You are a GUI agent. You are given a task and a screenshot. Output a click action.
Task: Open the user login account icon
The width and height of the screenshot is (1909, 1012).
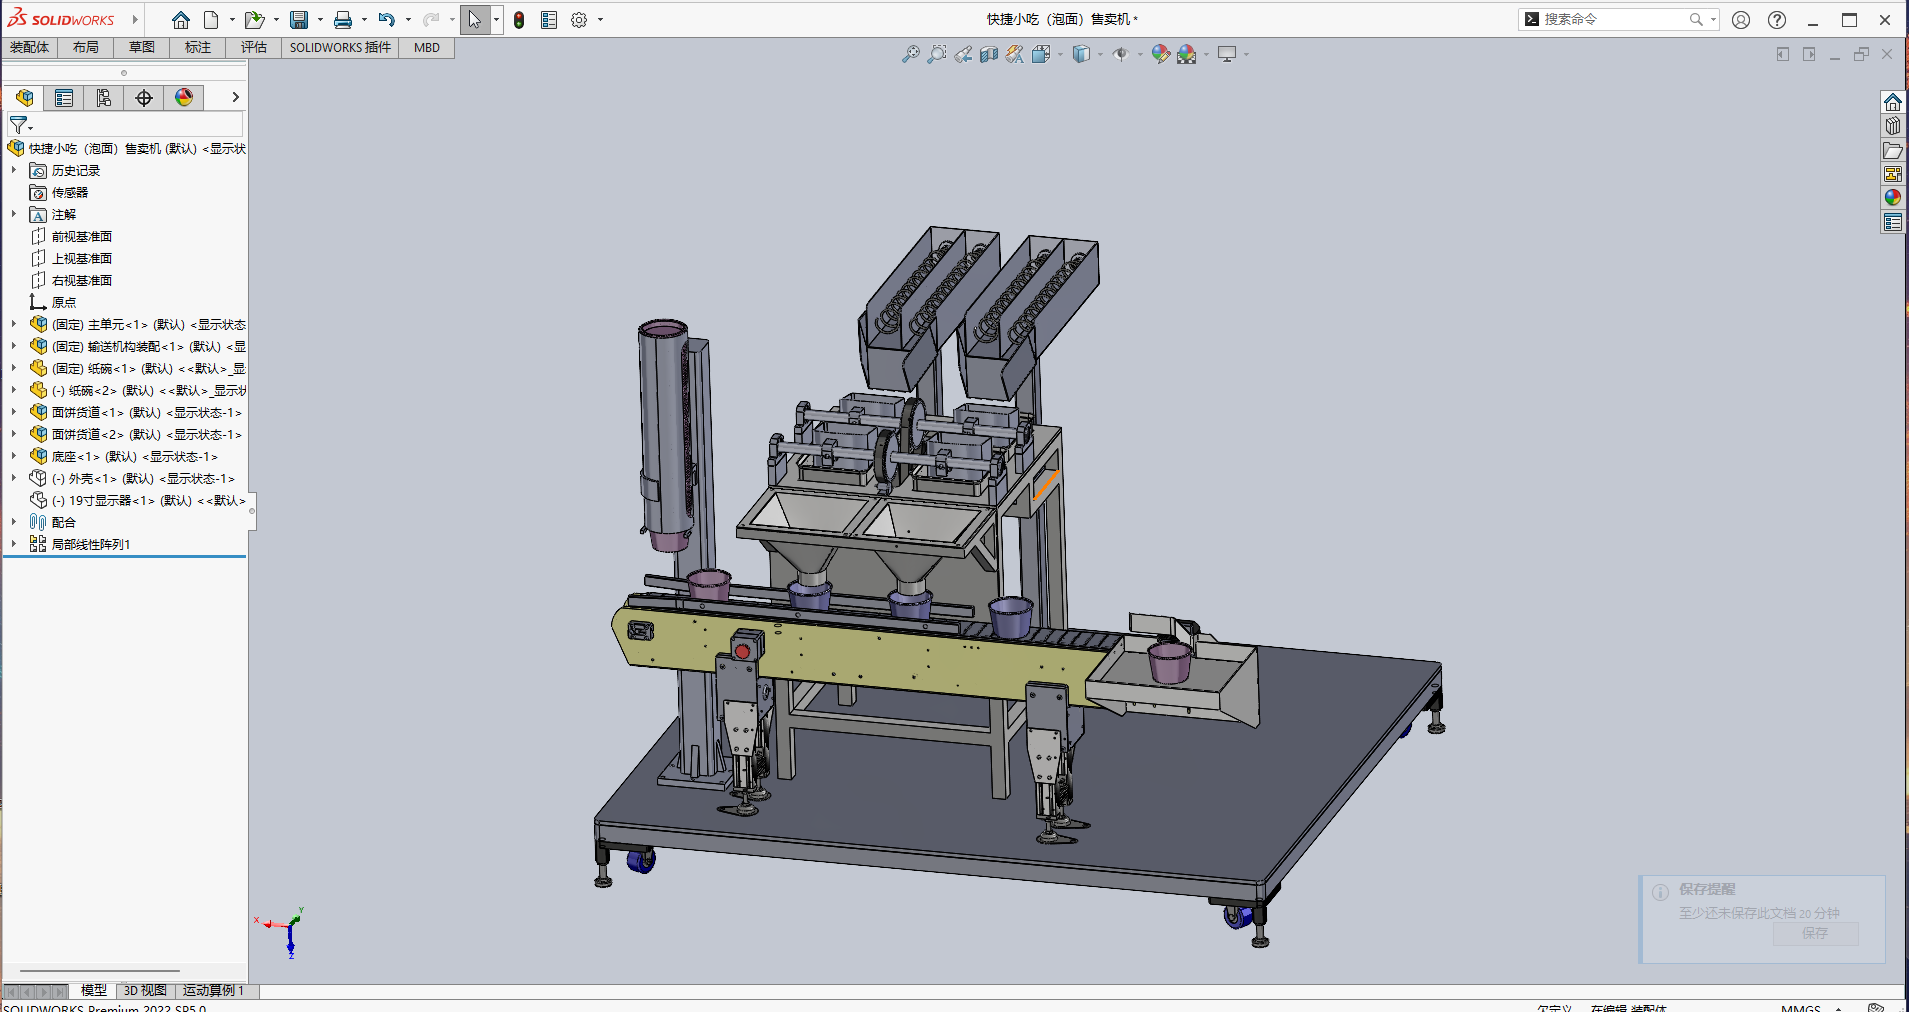1741,20
